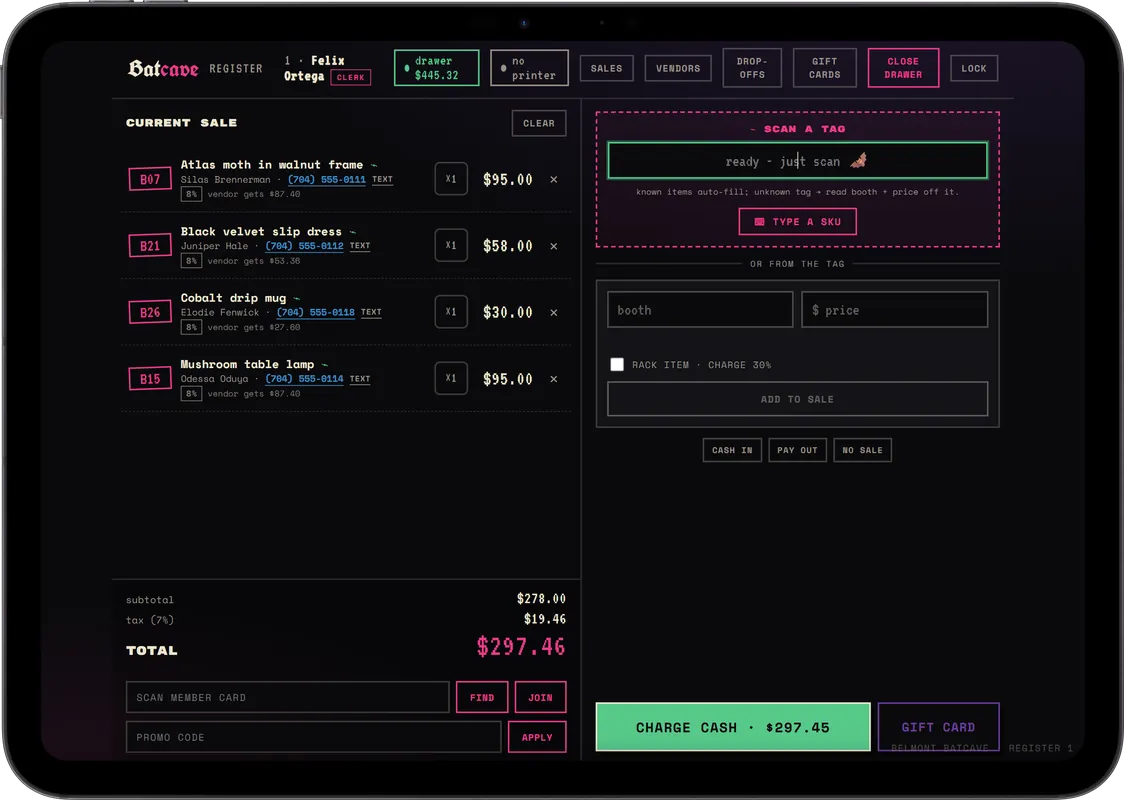Text vendor Silas Brennerman

coord(382,179)
